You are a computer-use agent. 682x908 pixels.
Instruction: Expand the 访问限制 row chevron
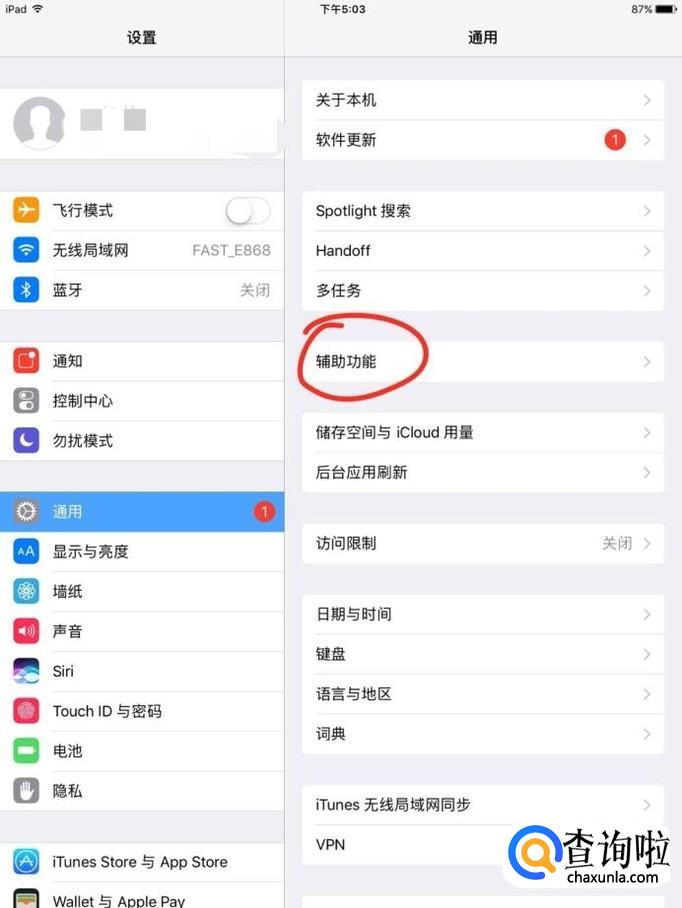click(647, 543)
